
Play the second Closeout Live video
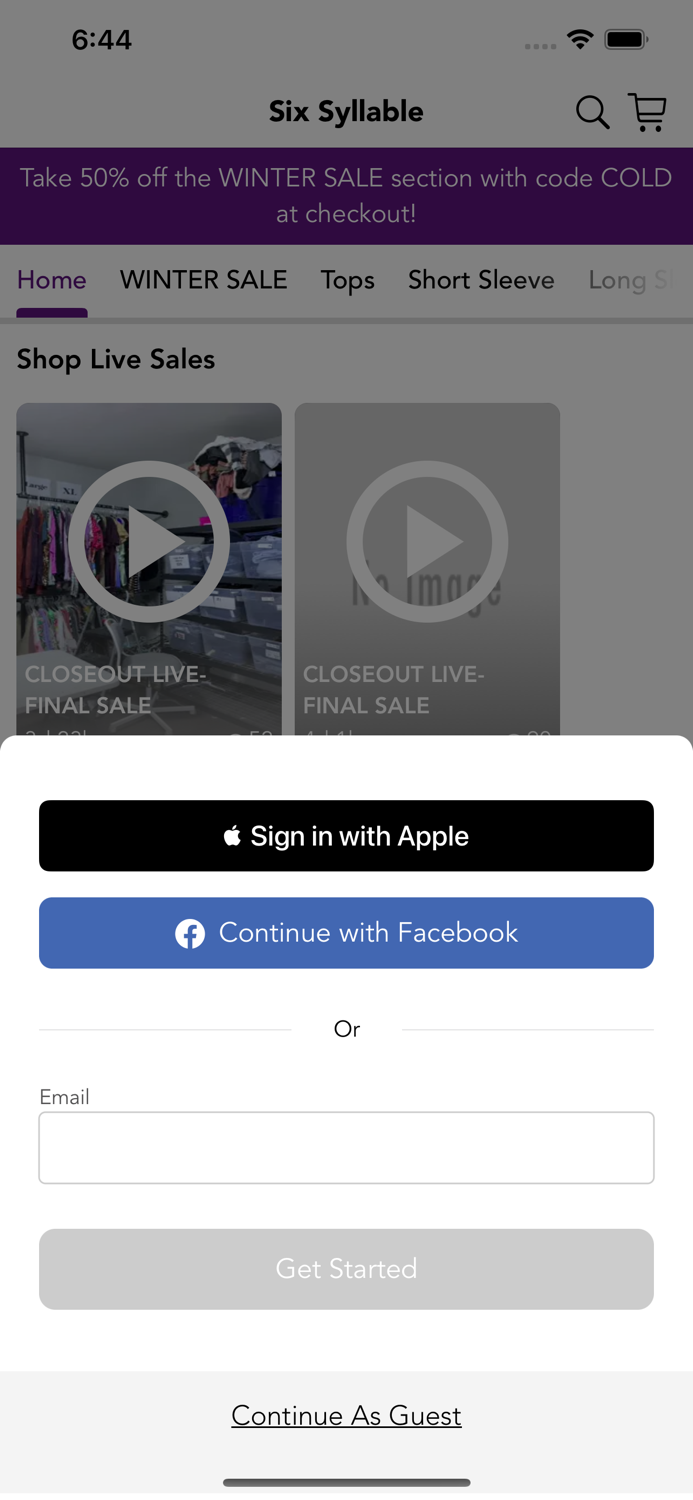pyautogui.click(x=427, y=541)
